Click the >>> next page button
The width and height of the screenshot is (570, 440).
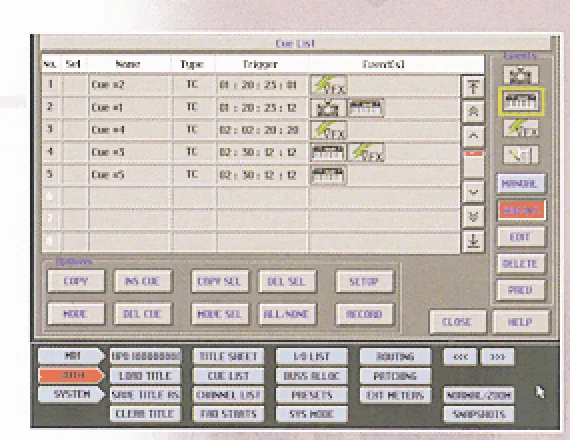point(498,356)
